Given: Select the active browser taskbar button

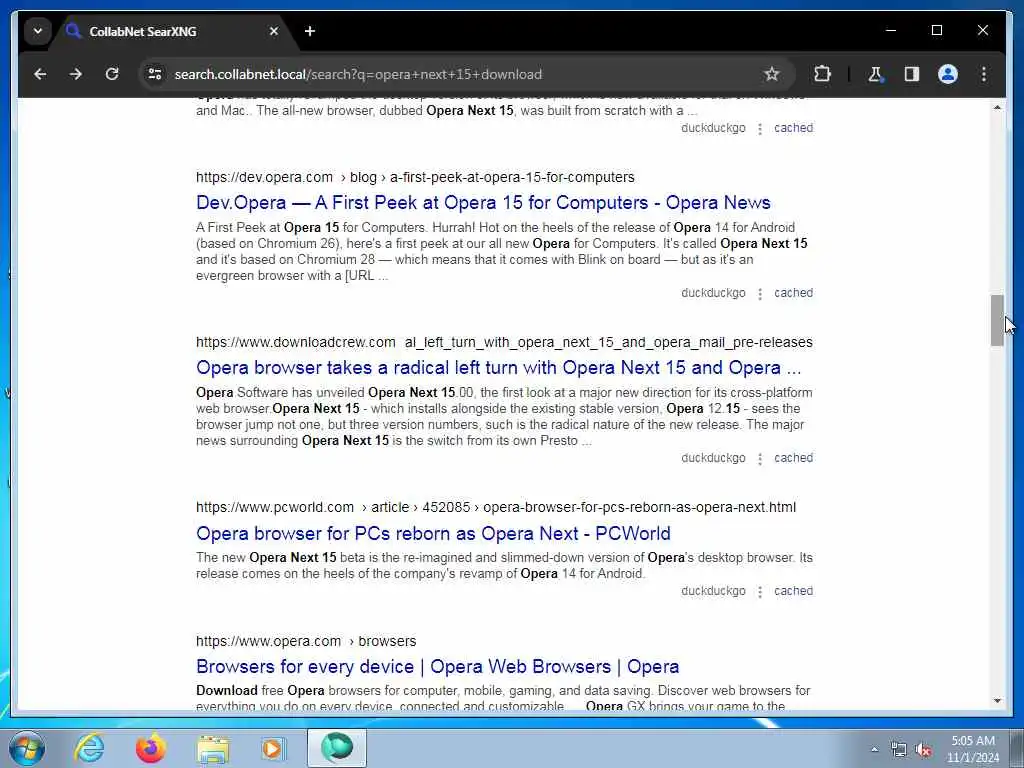Looking at the screenshot, I should [x=337, y=748].
